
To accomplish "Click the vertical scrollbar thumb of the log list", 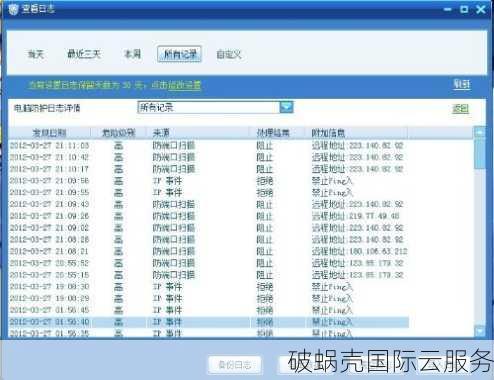I will pos(480,154).
